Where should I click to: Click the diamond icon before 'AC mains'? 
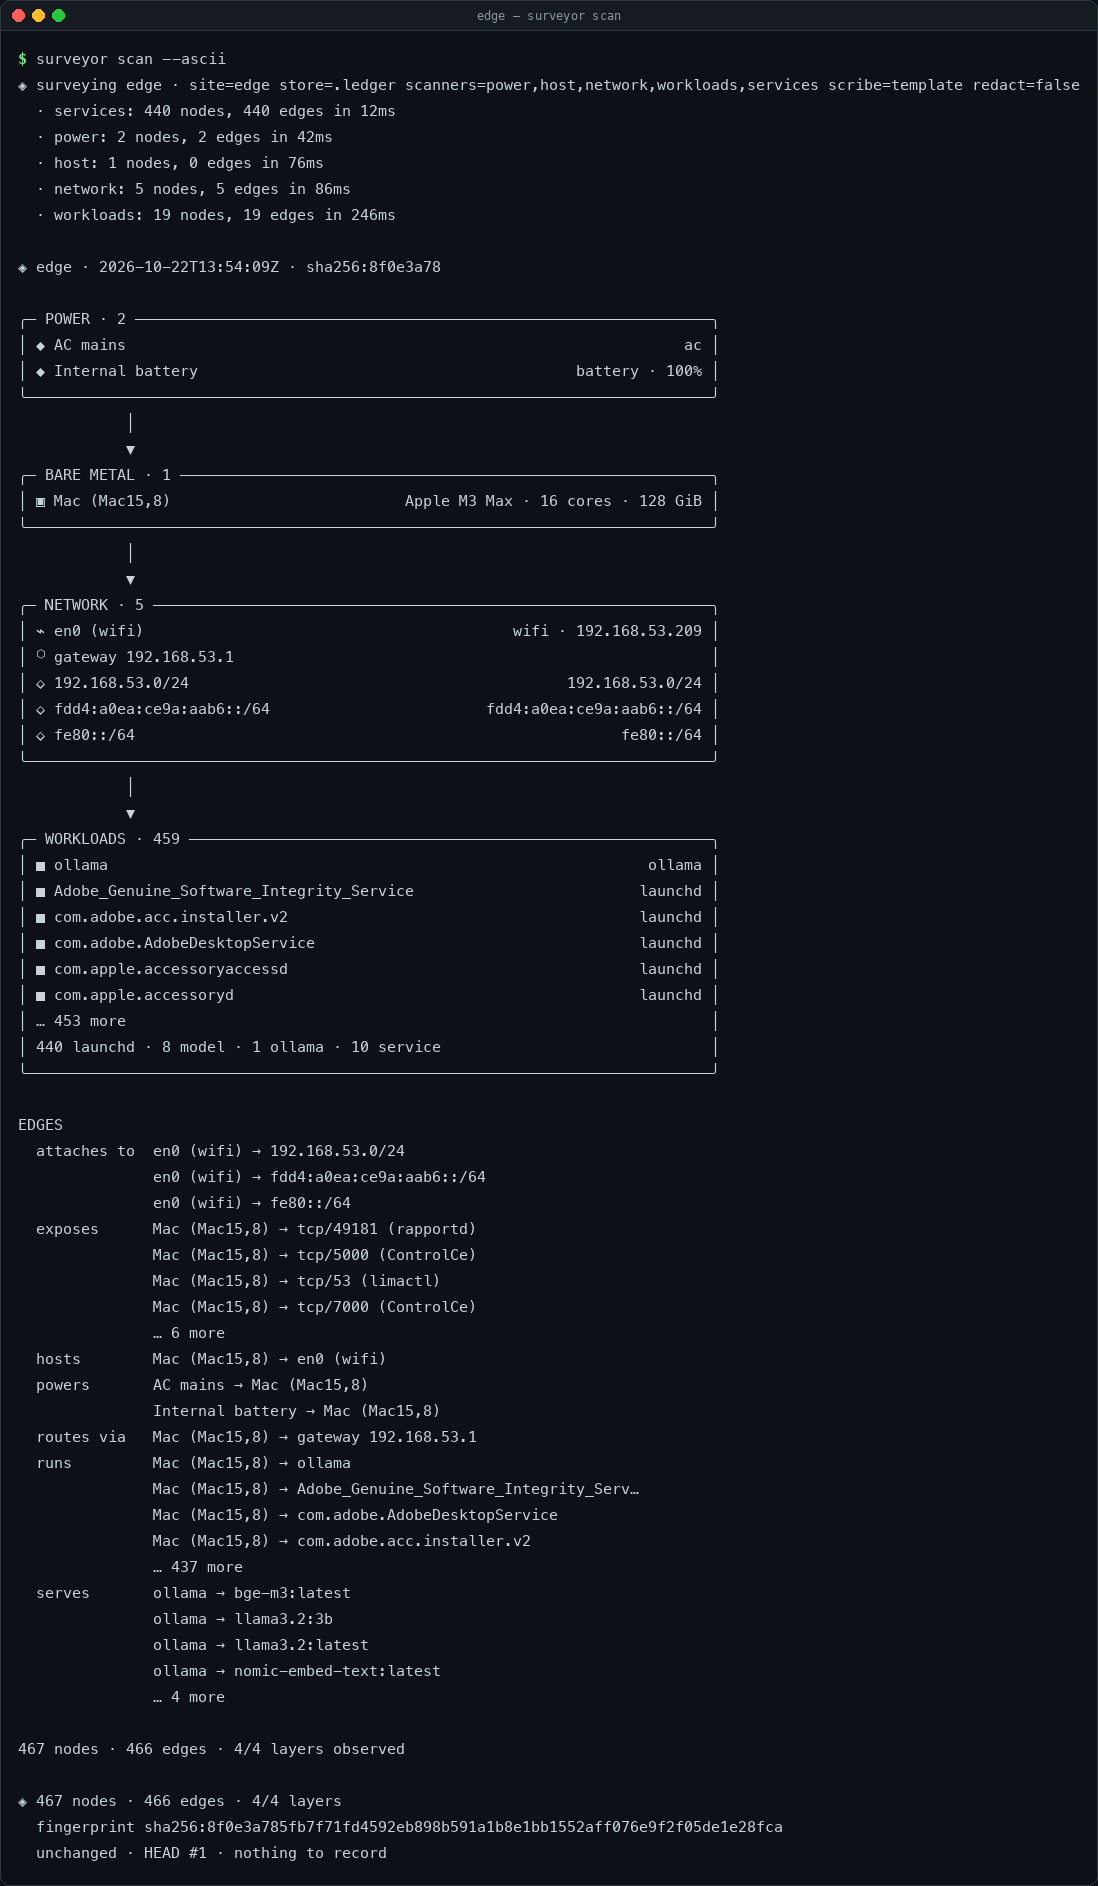tap(41, 345)
